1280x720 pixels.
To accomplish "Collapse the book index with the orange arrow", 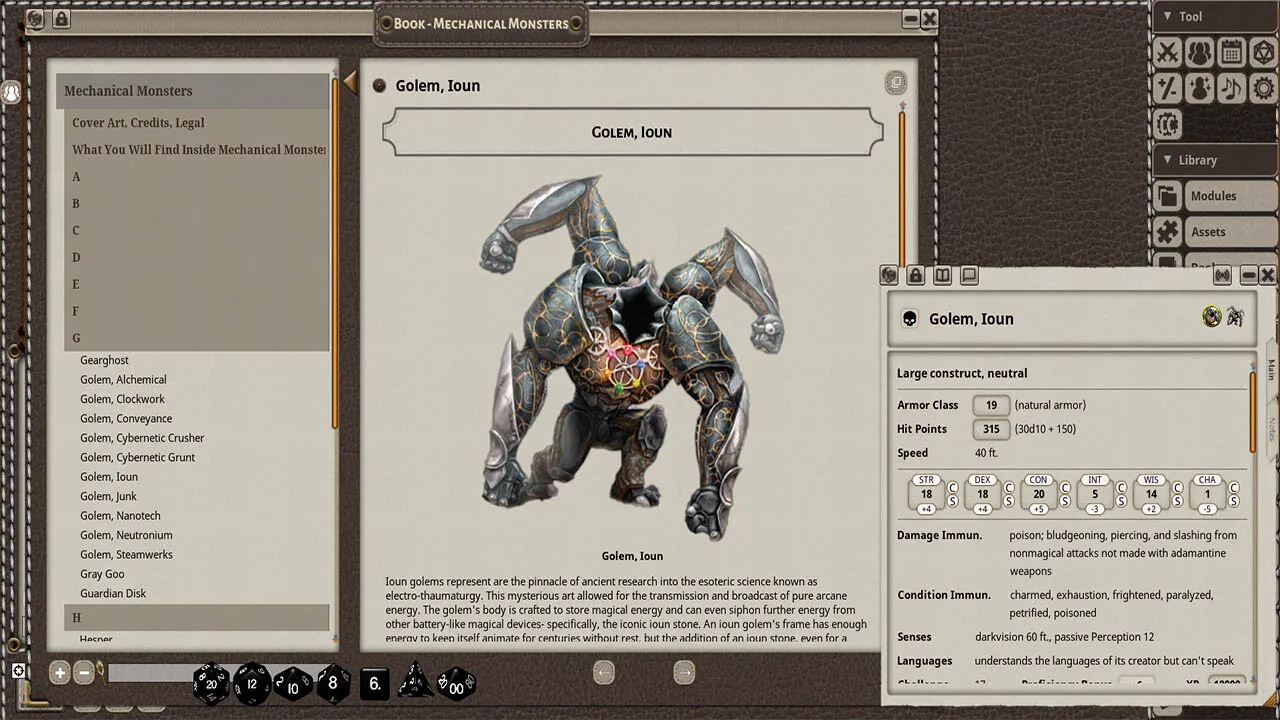I will tap(350, 81).
